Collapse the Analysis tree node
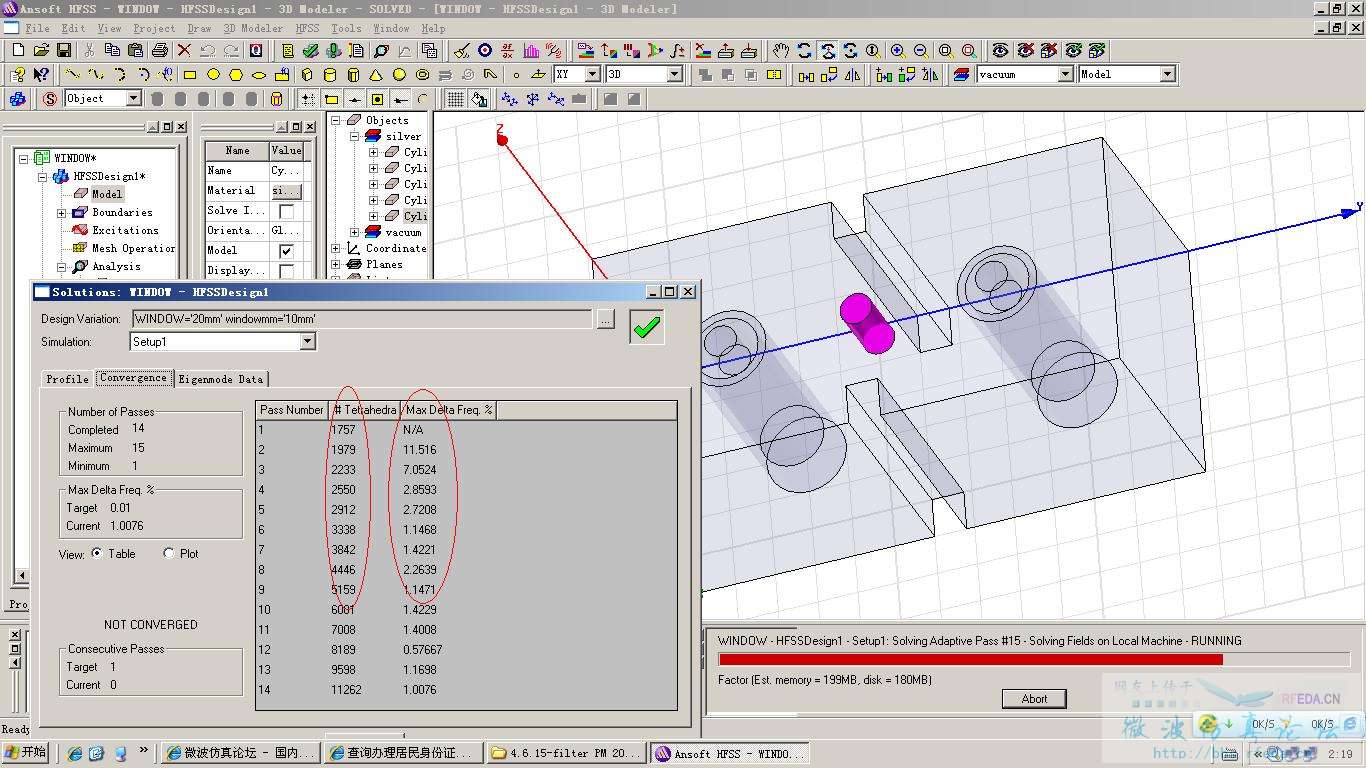The width and height of the screenshot is (1366, 768). 61,267
